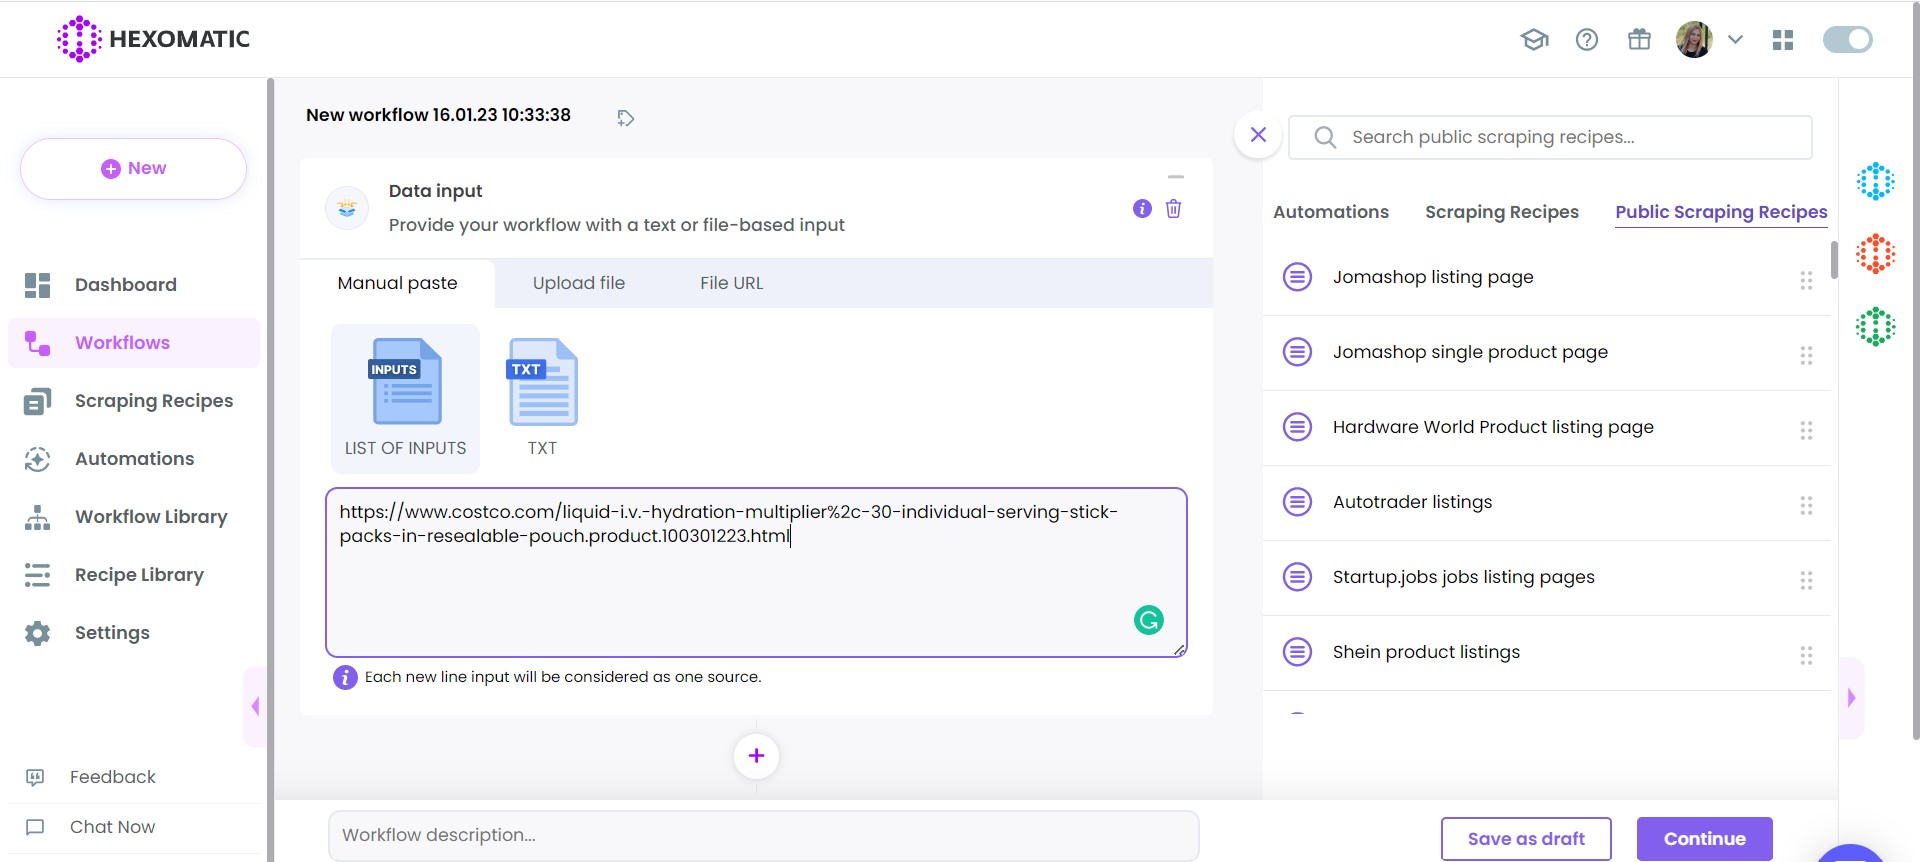The width and height of the screenshot is (1920, 862).
Task: Click the tag icon beside workflow name
Action: click(x=625, y=118)
